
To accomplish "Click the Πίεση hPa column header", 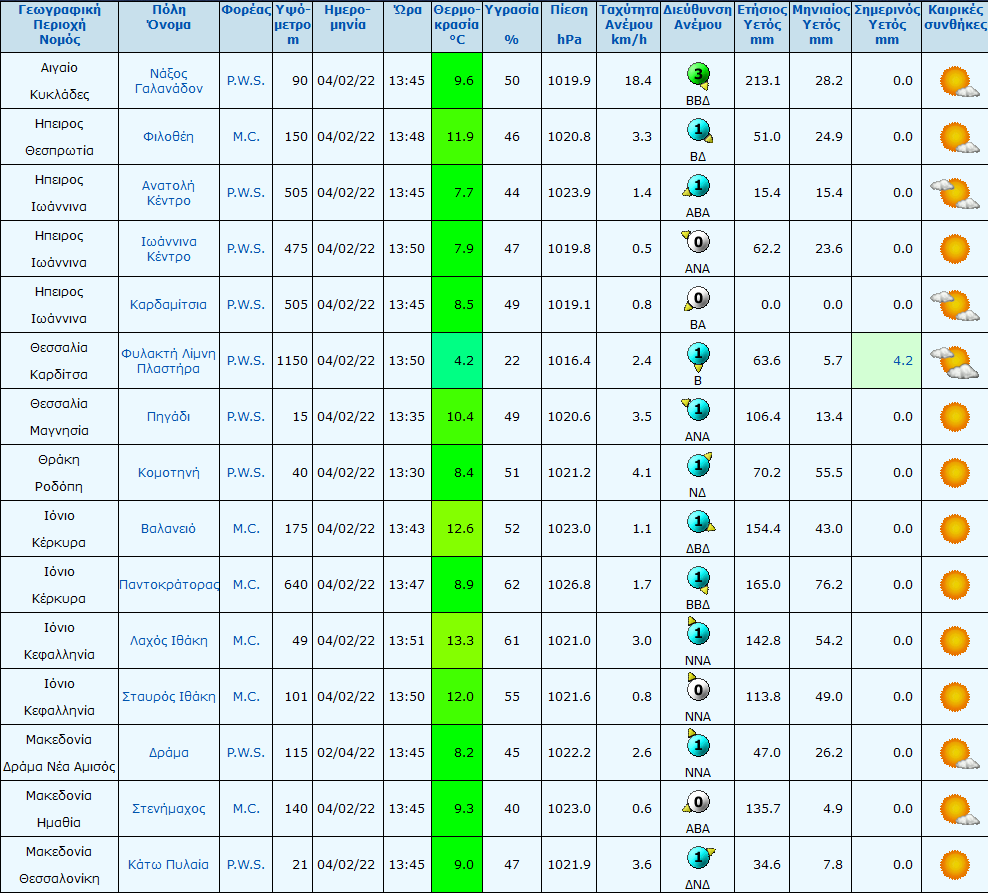I will click(569, 25).
